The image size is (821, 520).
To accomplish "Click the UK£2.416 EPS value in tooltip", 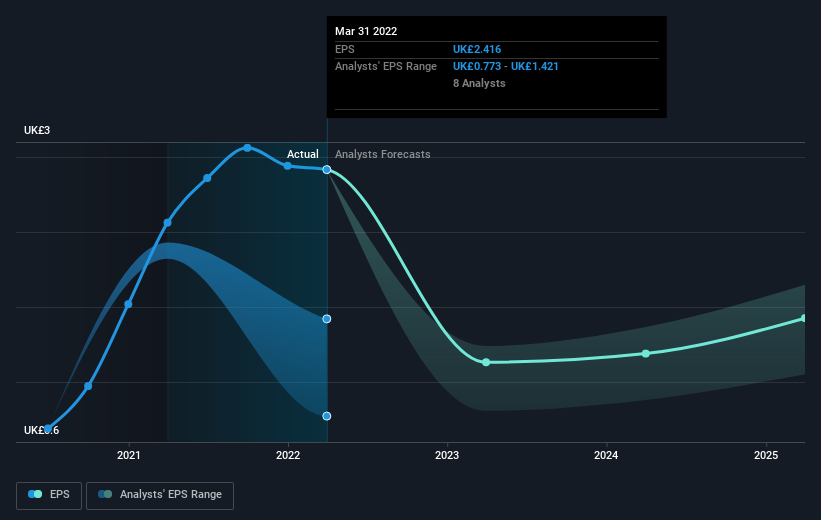I will pyautogui.click(x=477, y=49).
